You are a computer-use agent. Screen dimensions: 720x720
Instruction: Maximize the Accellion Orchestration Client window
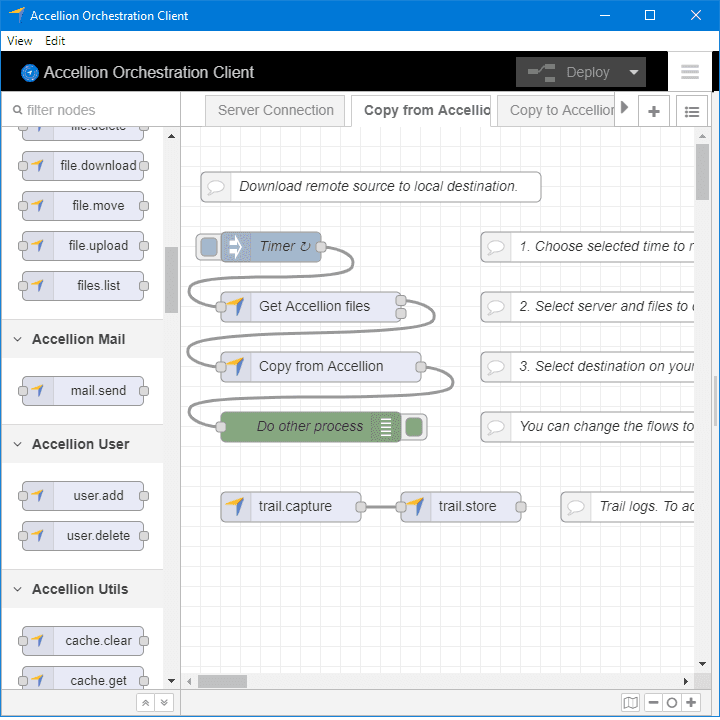(650, 15)
